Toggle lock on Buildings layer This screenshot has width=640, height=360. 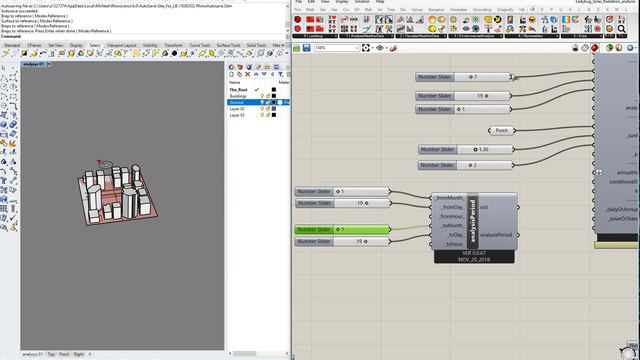268,96
